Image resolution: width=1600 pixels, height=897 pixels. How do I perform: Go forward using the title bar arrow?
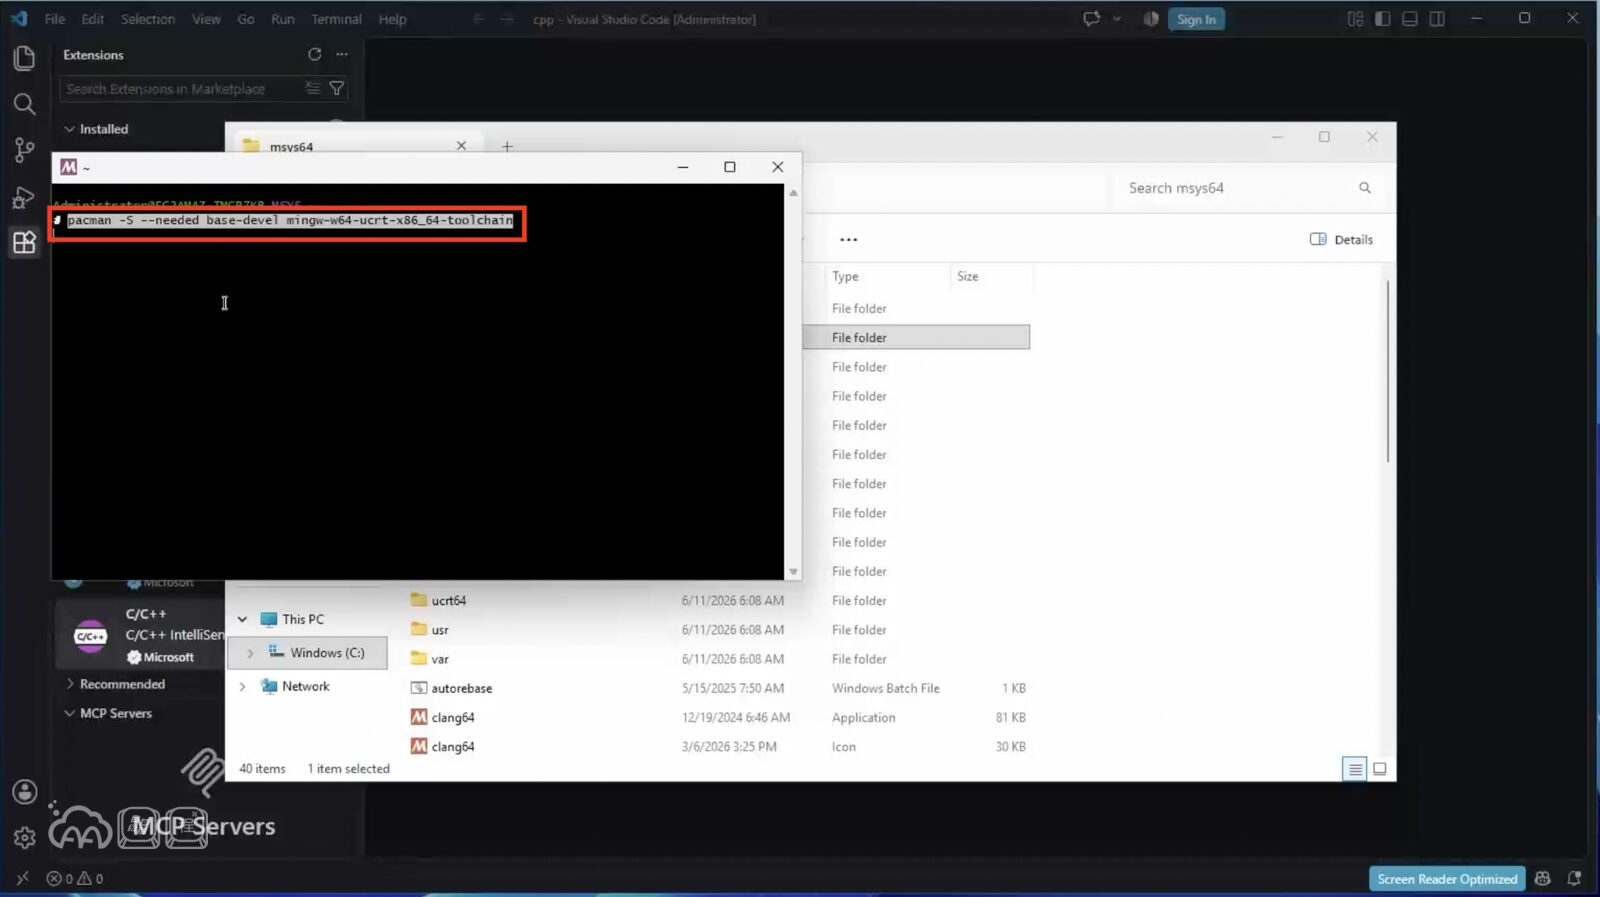507,19
